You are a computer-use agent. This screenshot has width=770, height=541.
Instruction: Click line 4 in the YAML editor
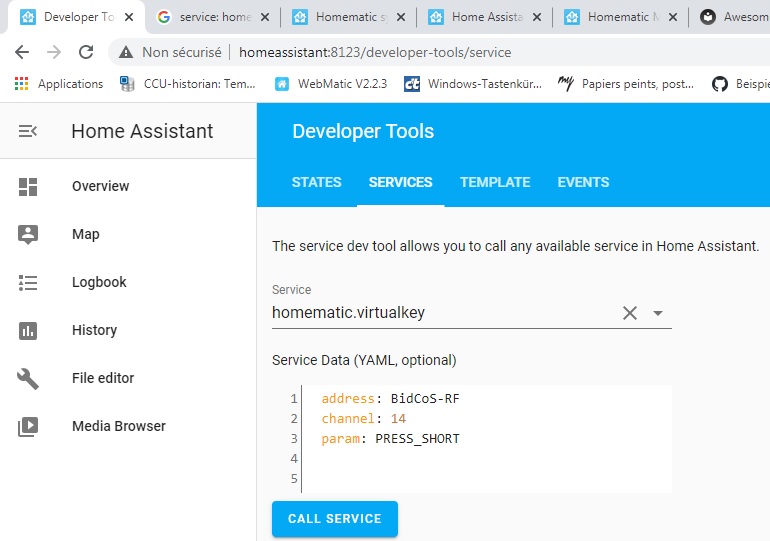486,459
